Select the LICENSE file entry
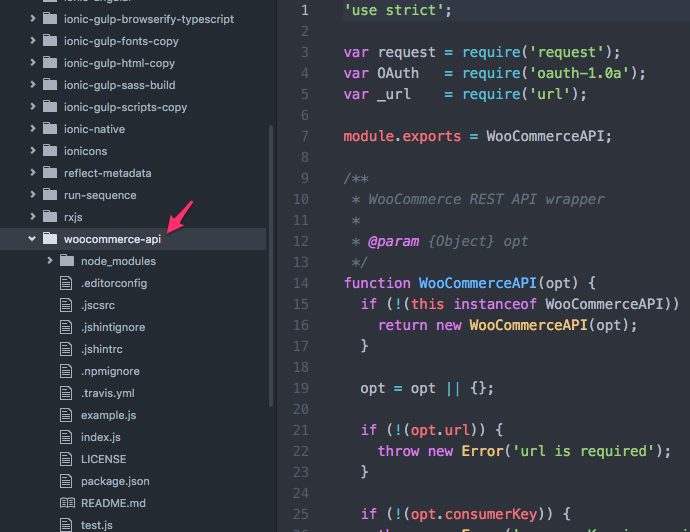Image resolution: width=690 pixels, height=532 pixels. pyautogui.click(x=103, y=459)
